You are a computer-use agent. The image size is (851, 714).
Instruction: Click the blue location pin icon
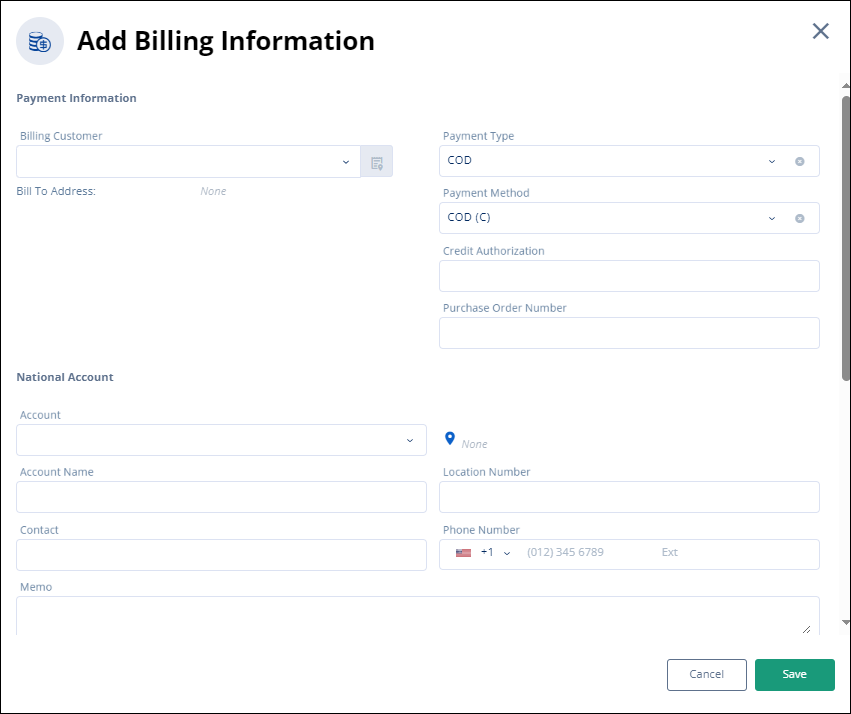click(450, 439)
